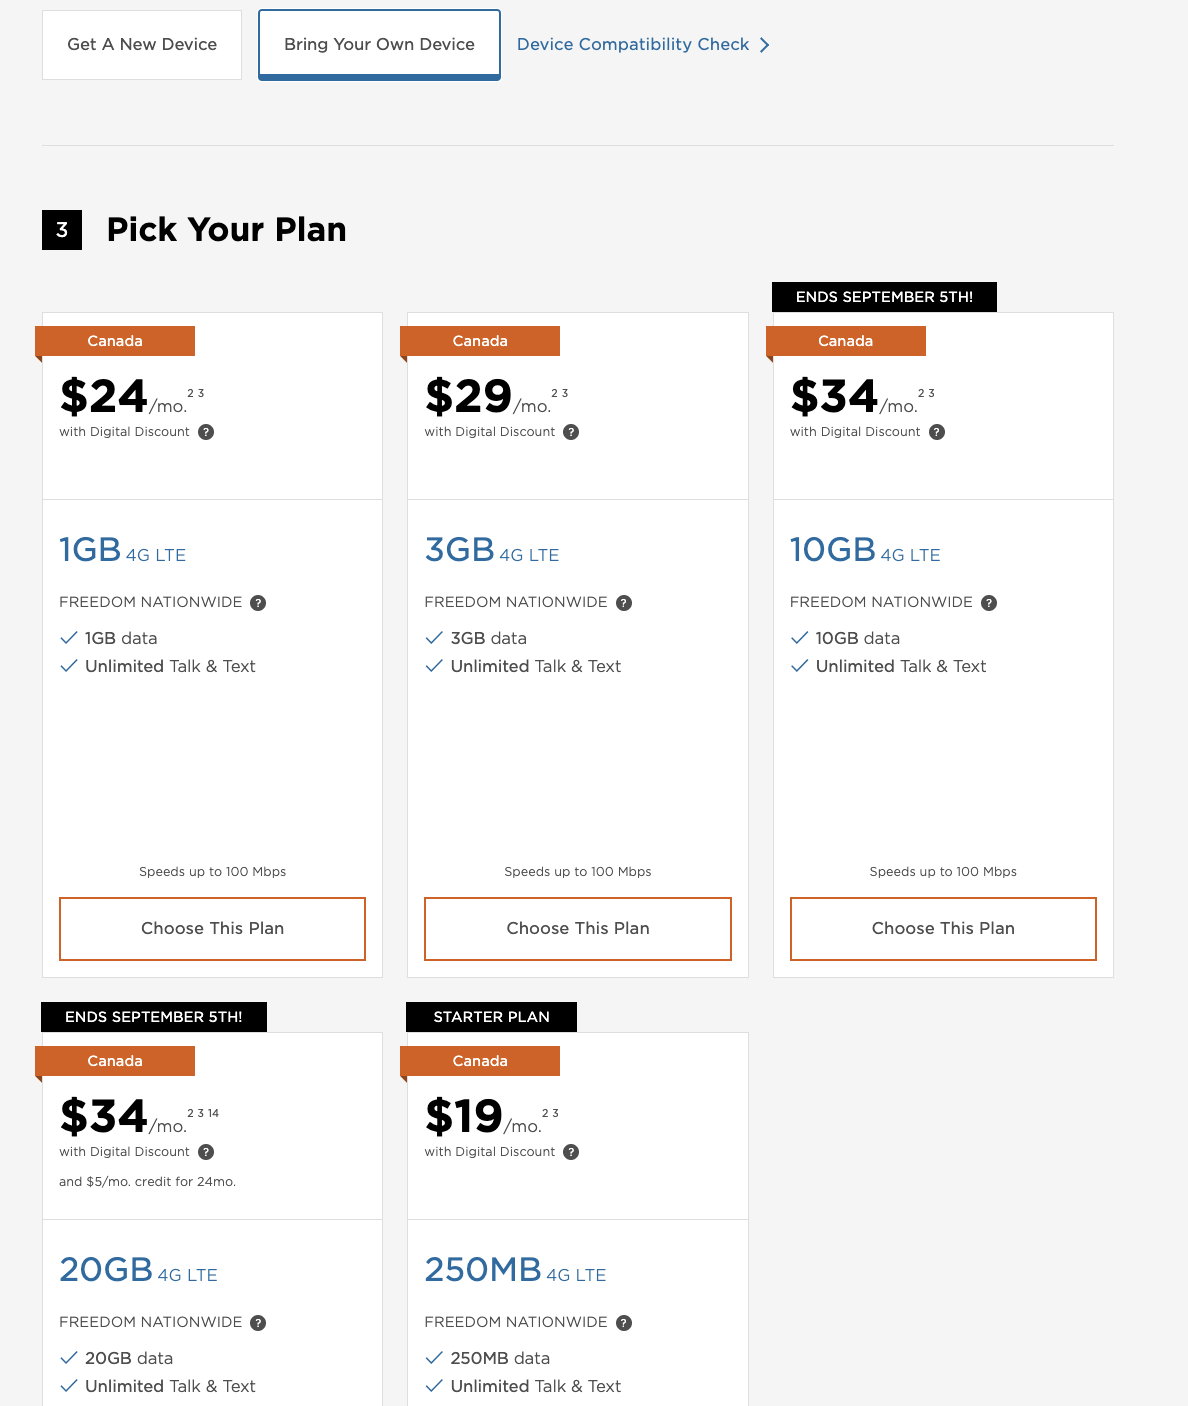Choose the $29 3GB plan
This screenshot has width=1188, height=1406.
tap(578, 929)
